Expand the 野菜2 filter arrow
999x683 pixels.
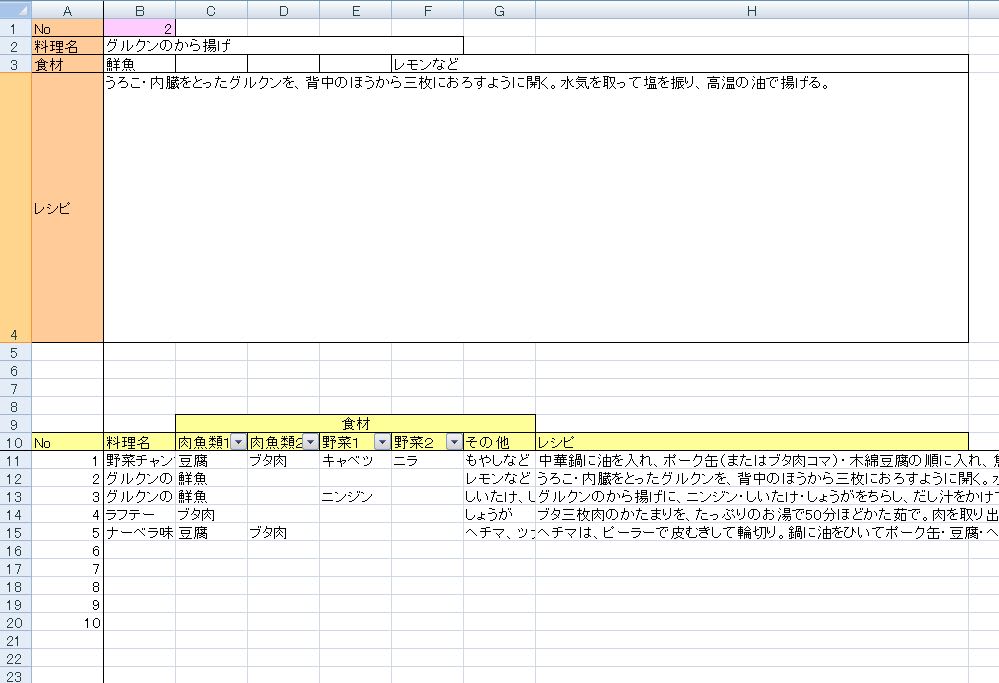tap(454, 442)
